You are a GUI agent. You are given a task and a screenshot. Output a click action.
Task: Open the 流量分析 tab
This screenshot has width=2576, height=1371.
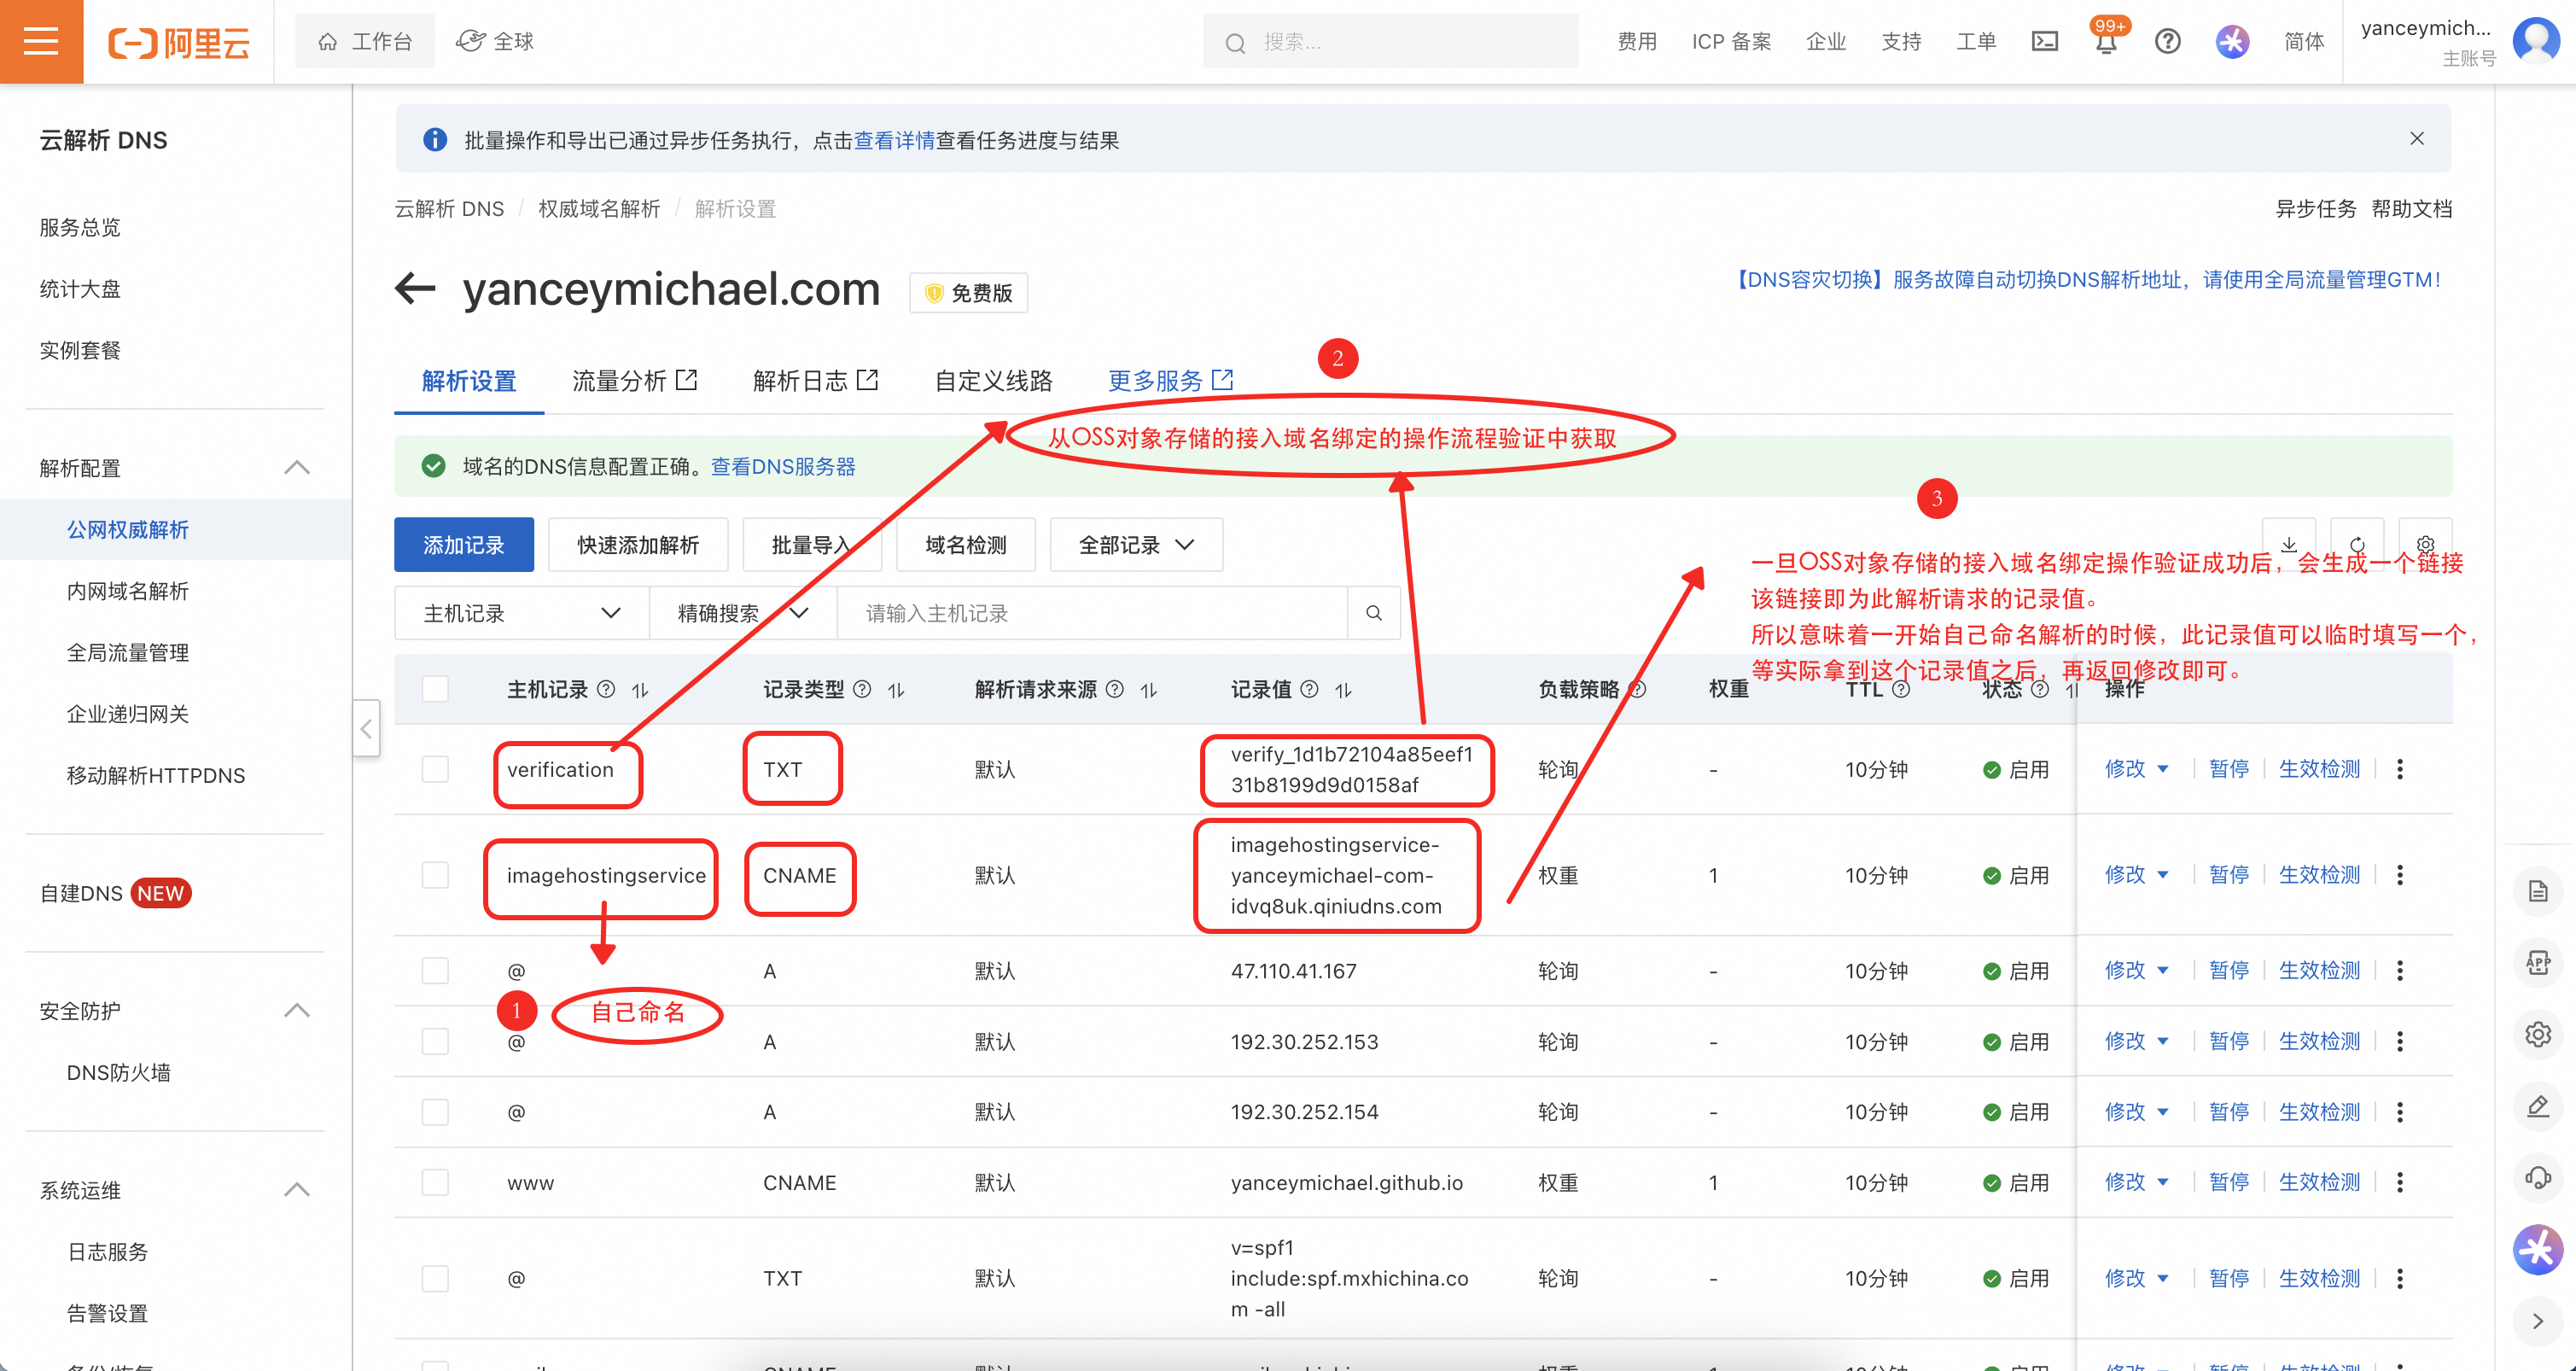(x=635, y=381)
